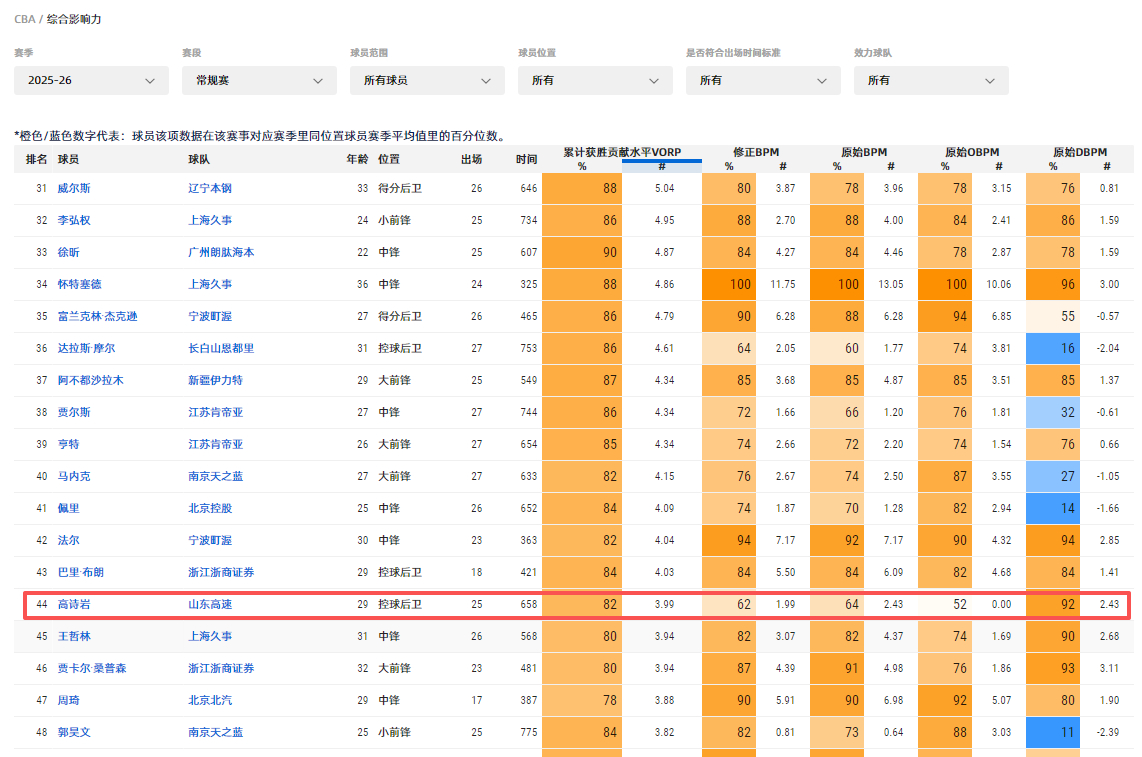Select 原始OBPM value 10.06 cell
The height and width of the screenshot is (757, 1142).
(999, 284)
